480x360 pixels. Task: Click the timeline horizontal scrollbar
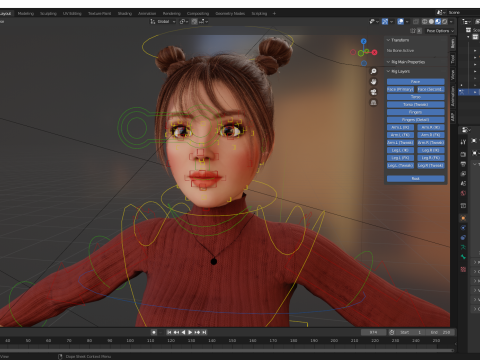(227, 350)
